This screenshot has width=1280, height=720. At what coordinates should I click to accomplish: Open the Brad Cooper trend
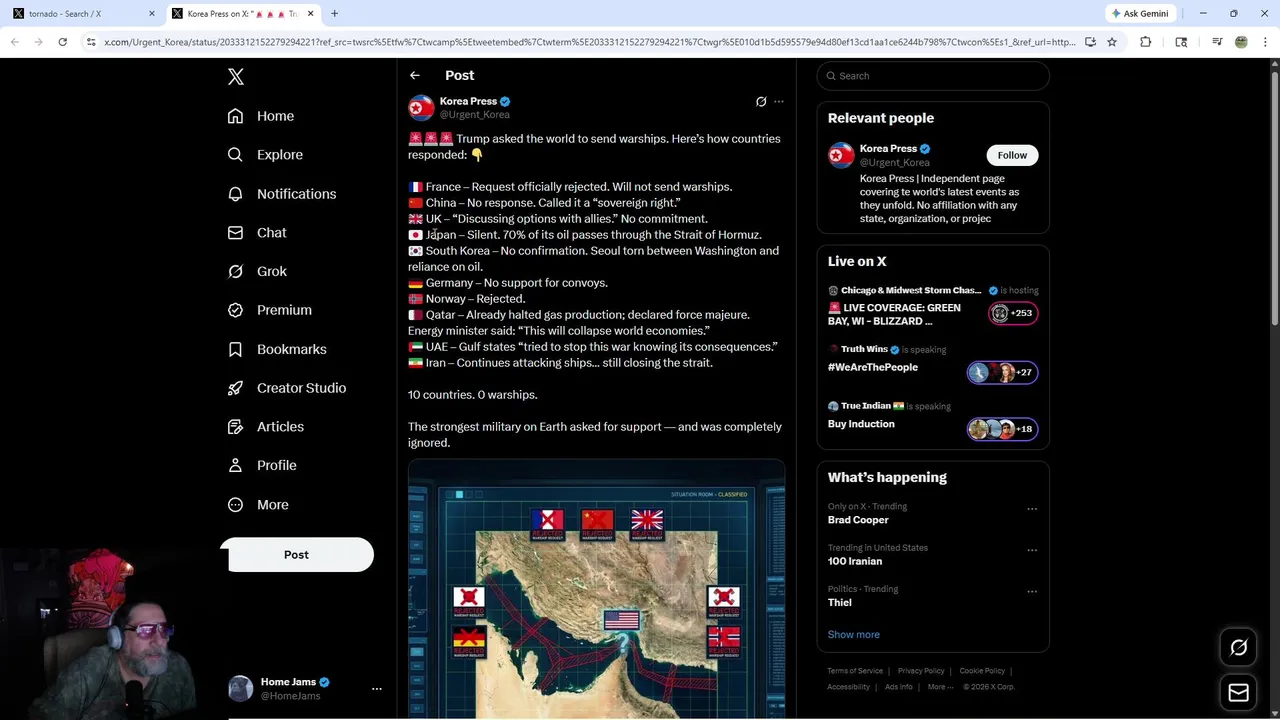[x=858, y=520]
